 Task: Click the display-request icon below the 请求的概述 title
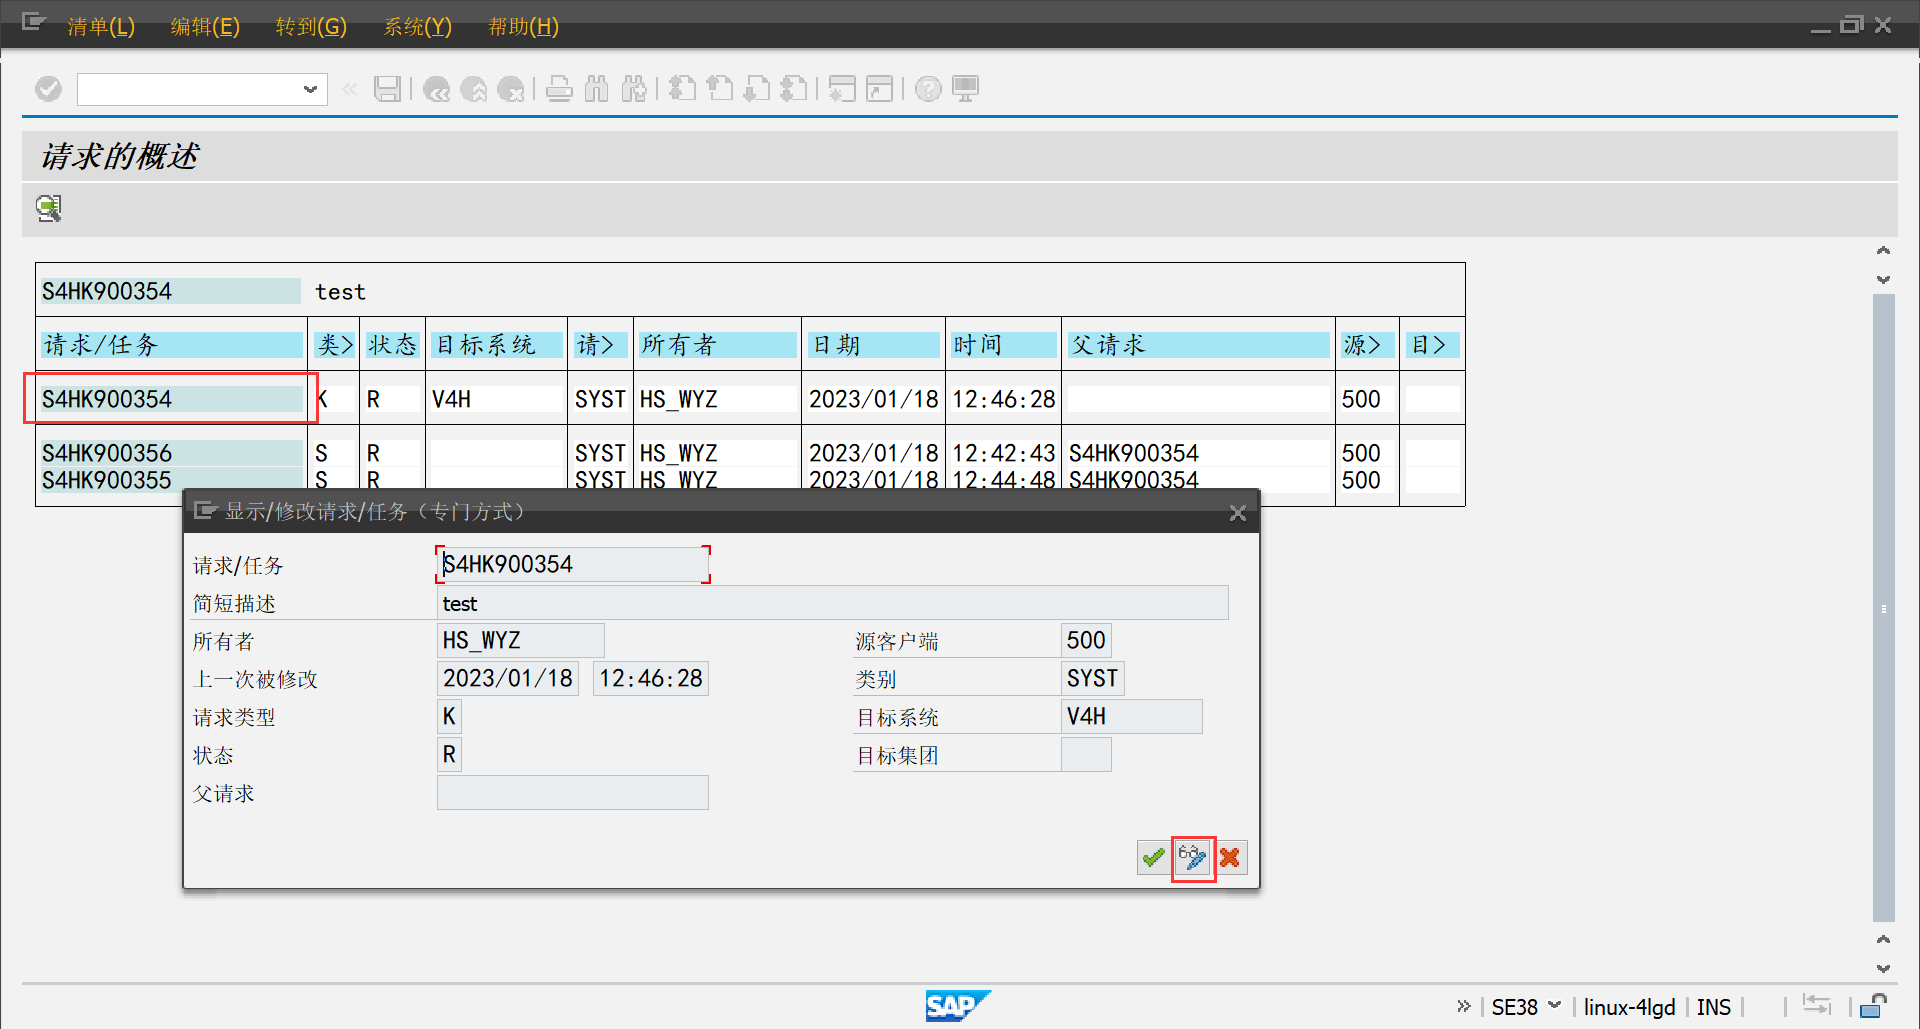click(49, 208)
